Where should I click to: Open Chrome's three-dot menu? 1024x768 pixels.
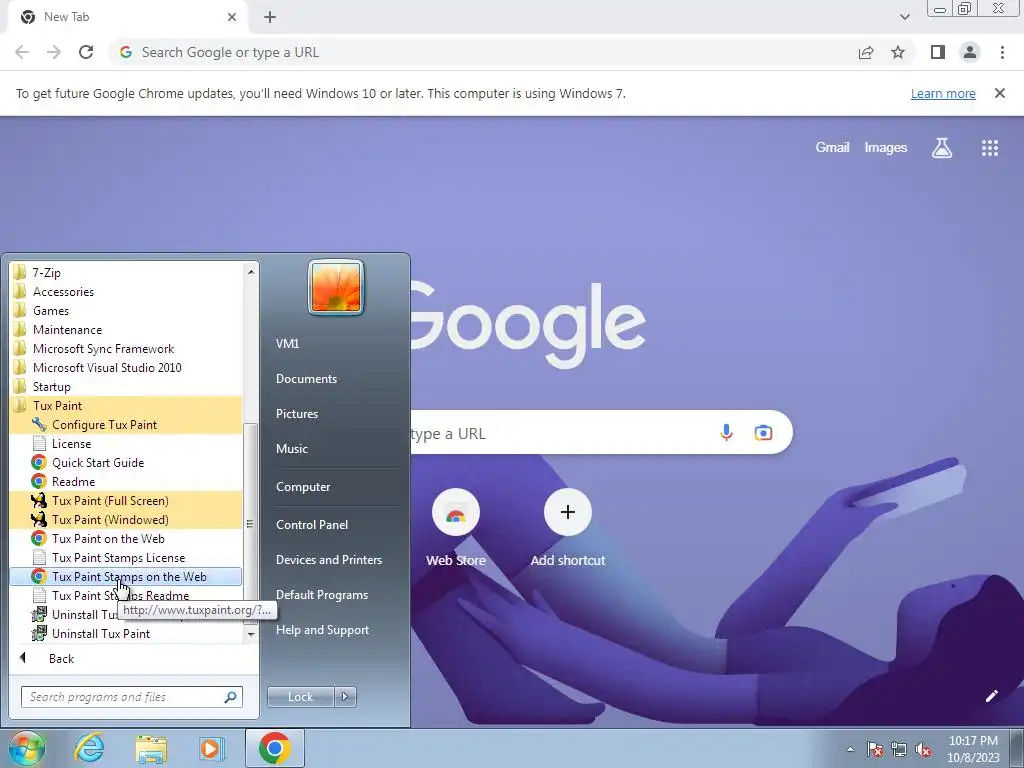[1002, 52]
